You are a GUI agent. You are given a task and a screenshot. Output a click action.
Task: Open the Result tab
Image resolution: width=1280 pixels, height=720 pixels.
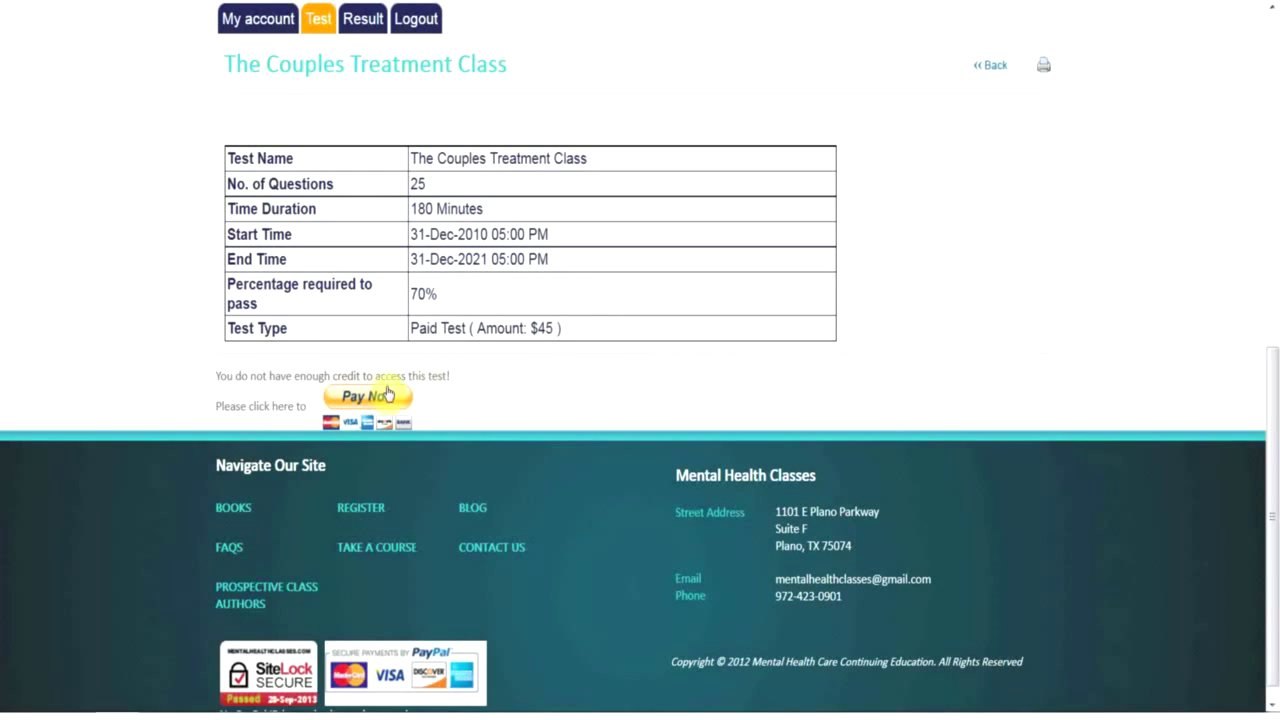(363, 18)
